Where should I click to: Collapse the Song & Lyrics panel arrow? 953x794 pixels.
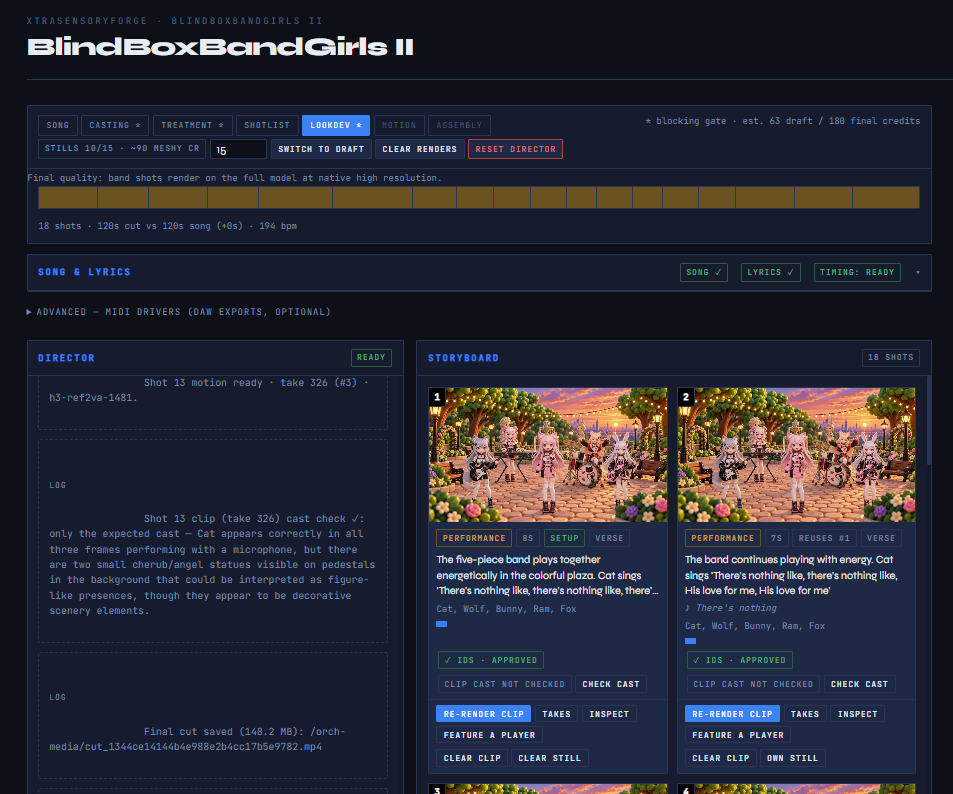tap(918, 272)
